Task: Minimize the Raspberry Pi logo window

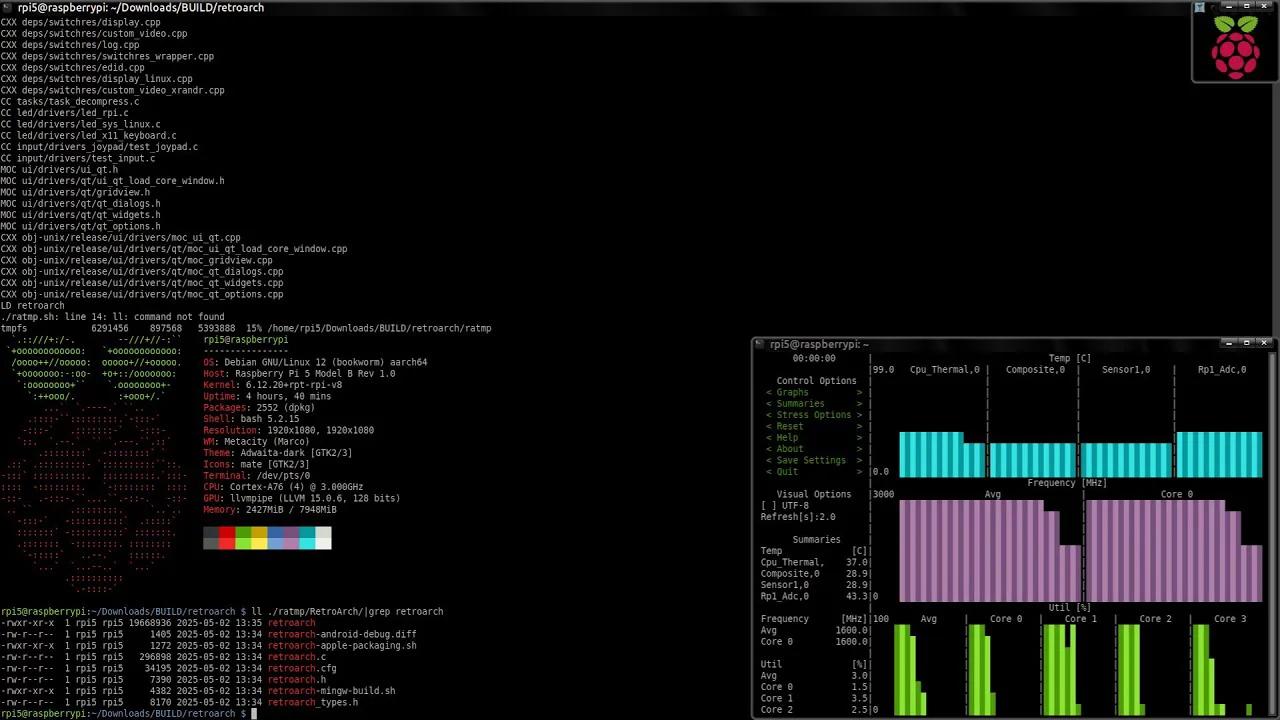Action: [x=1231, y=7]
